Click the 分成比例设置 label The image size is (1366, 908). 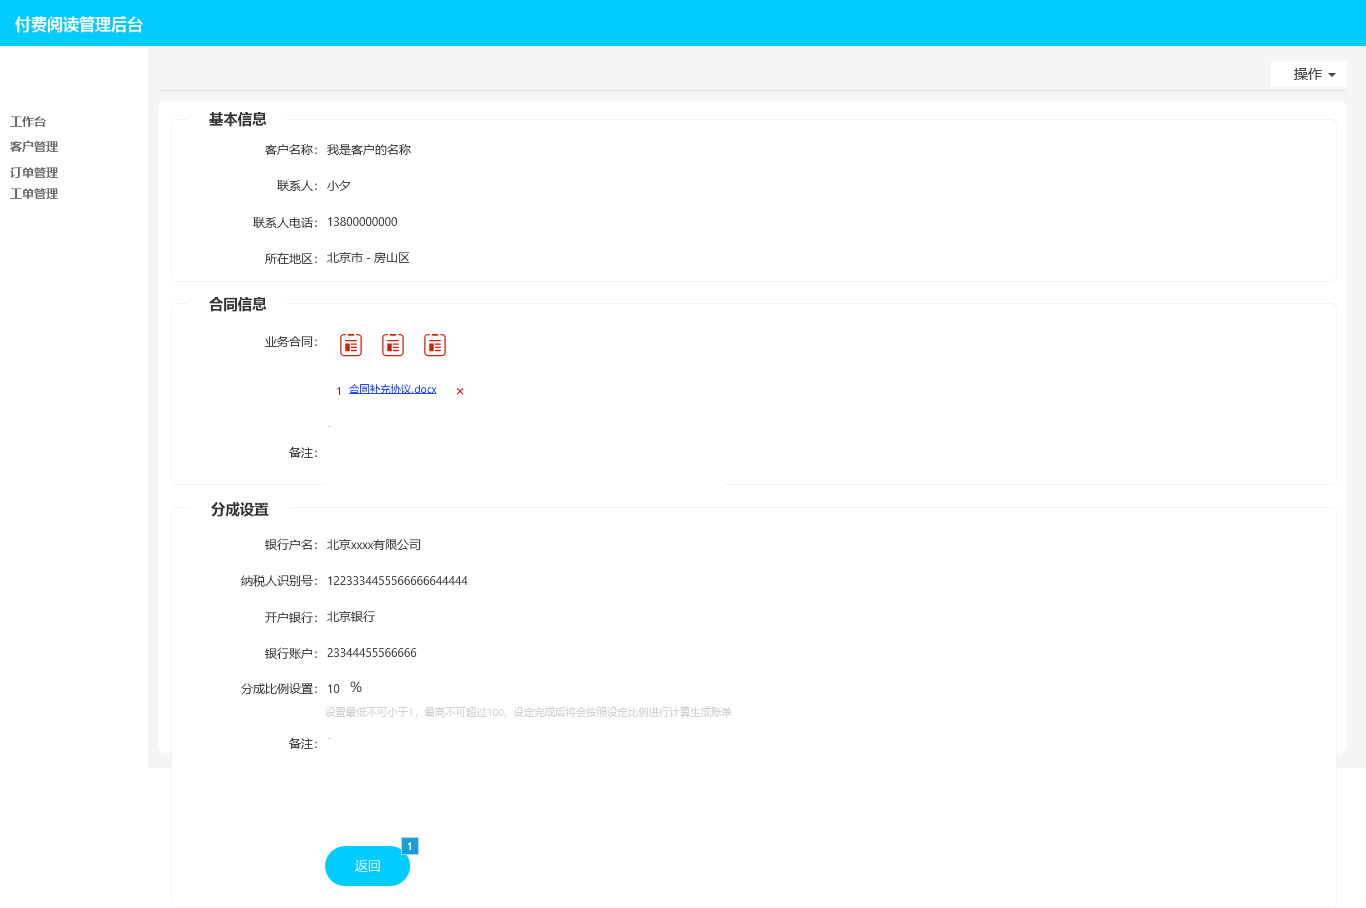(x=279, y=689)
